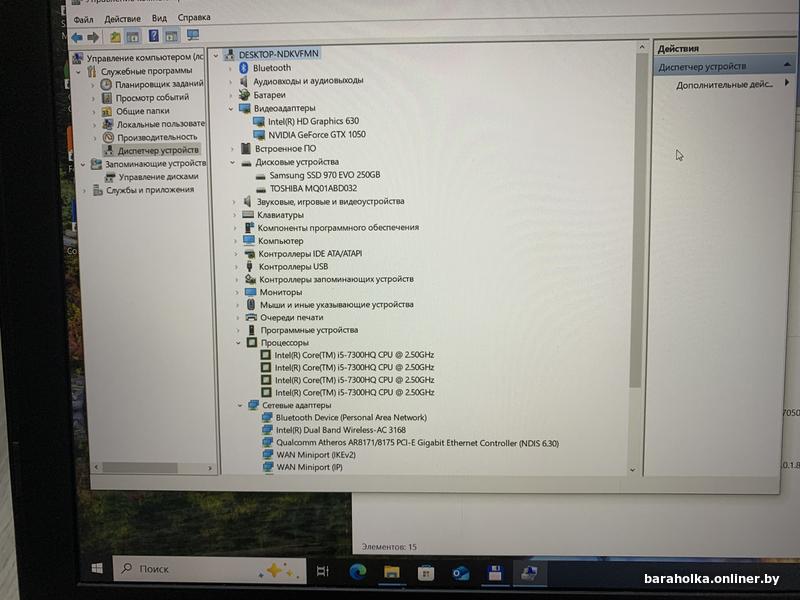Click the Компьютер category
Viewport: 800px width, 600px height.
(x=281, y=241)
